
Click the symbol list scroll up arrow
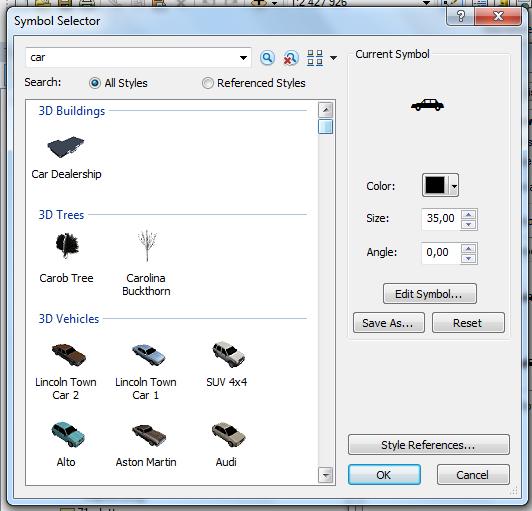pyautogui.click(x=326, y=110)
